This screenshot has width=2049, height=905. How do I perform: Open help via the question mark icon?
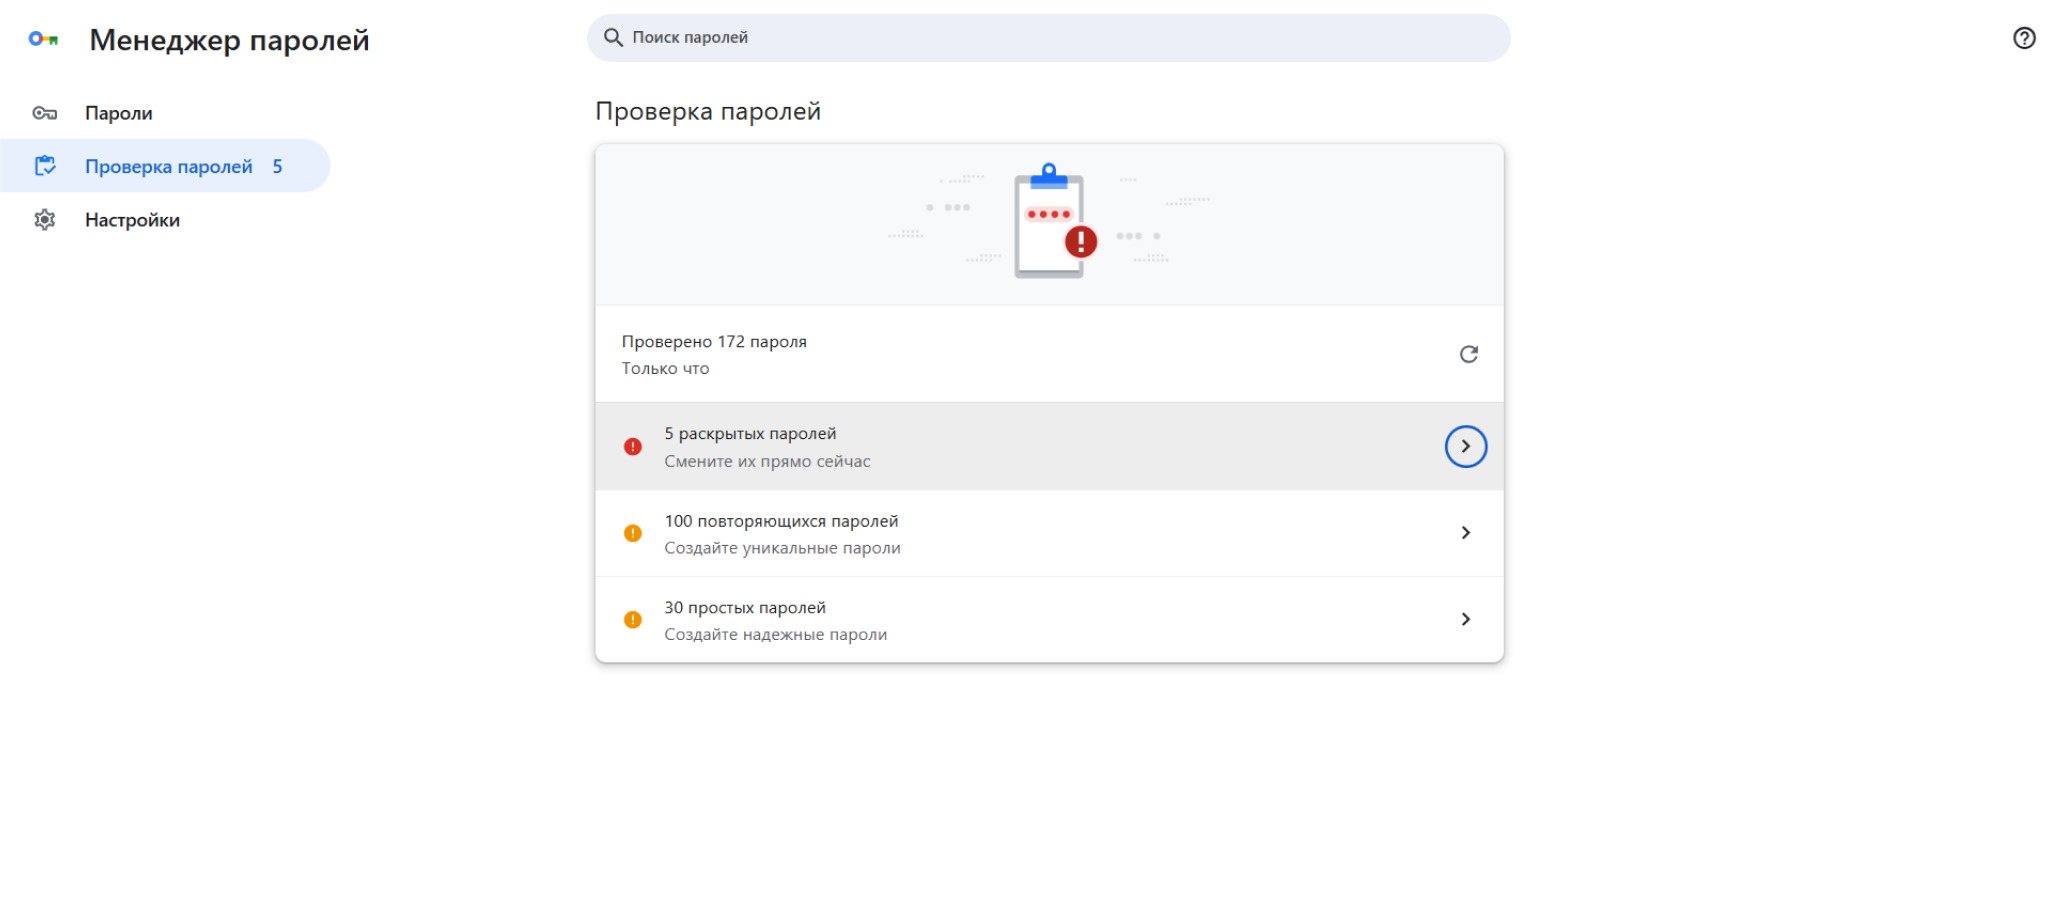[x=2023, y=38]
